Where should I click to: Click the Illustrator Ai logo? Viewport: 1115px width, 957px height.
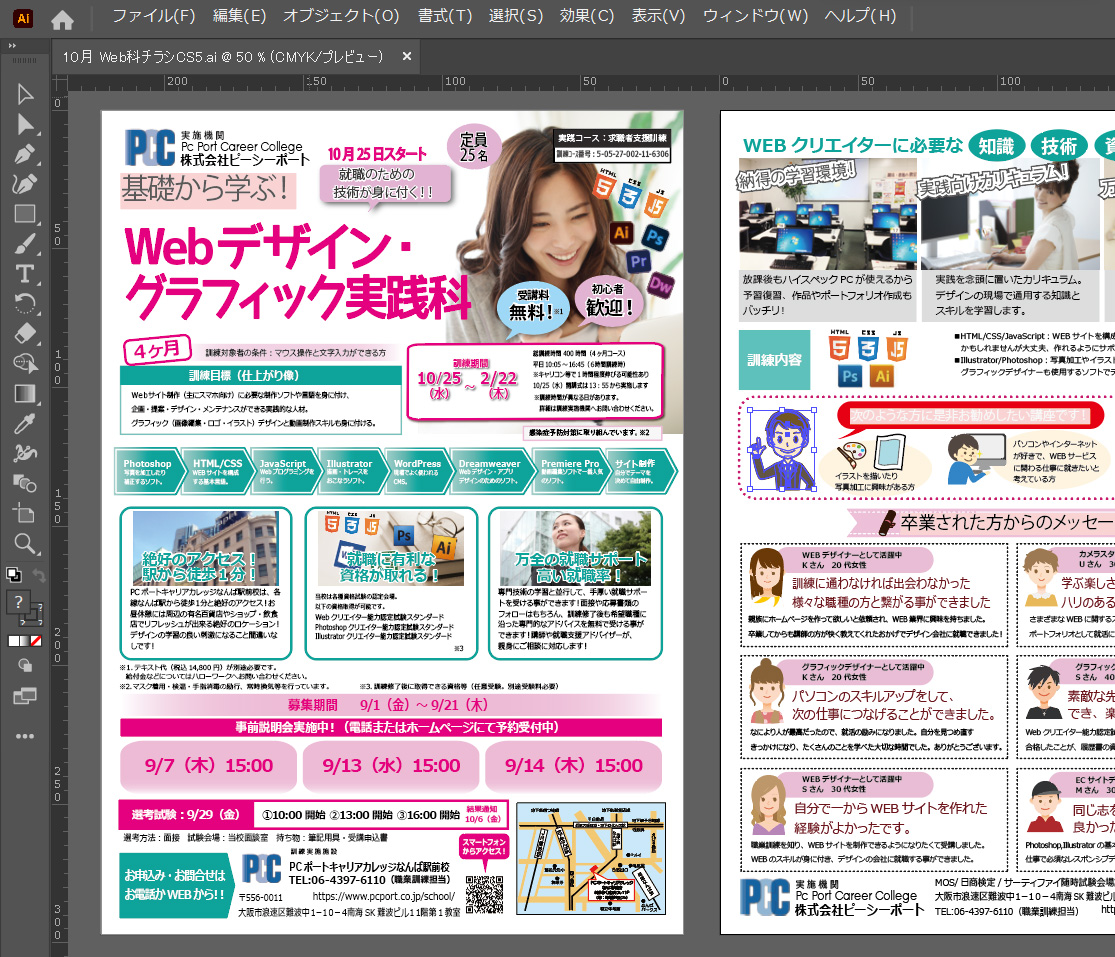(23, 18)
